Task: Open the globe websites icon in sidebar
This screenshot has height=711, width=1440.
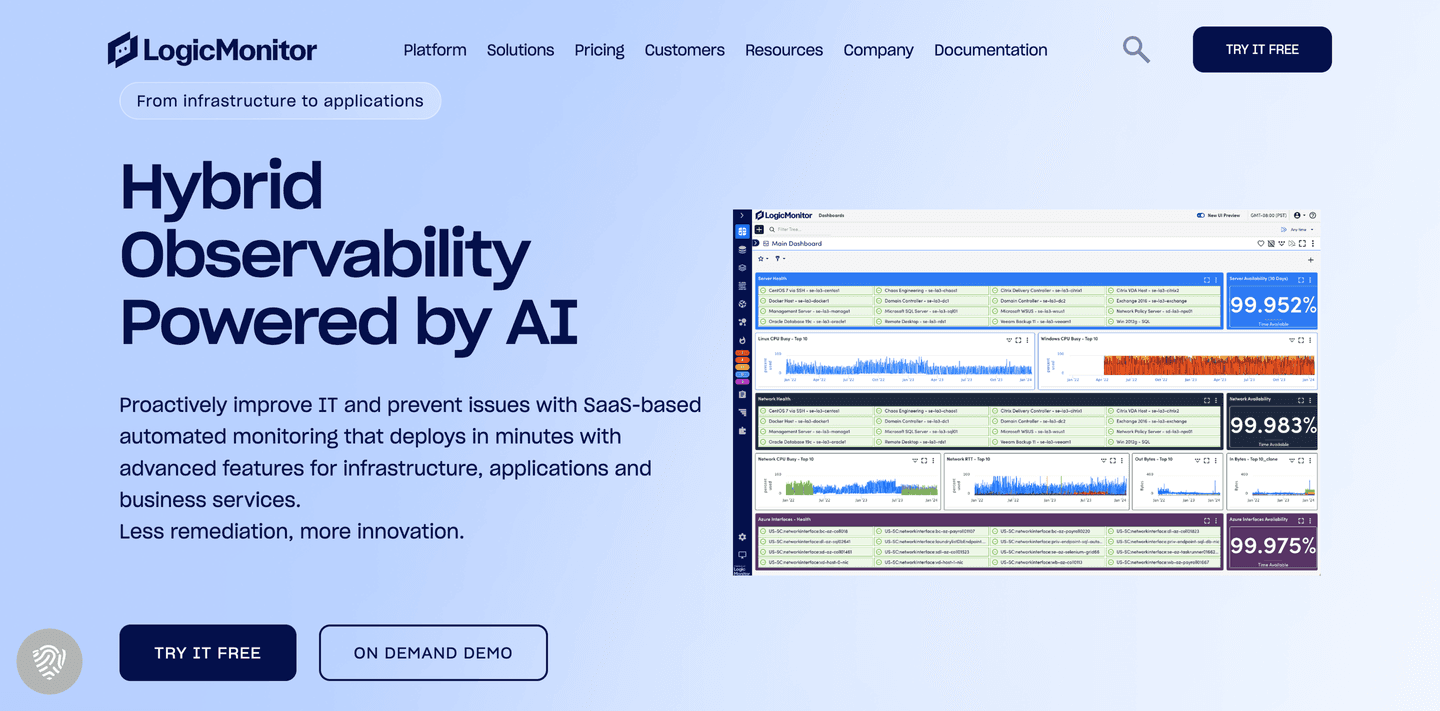Action: 742,304
